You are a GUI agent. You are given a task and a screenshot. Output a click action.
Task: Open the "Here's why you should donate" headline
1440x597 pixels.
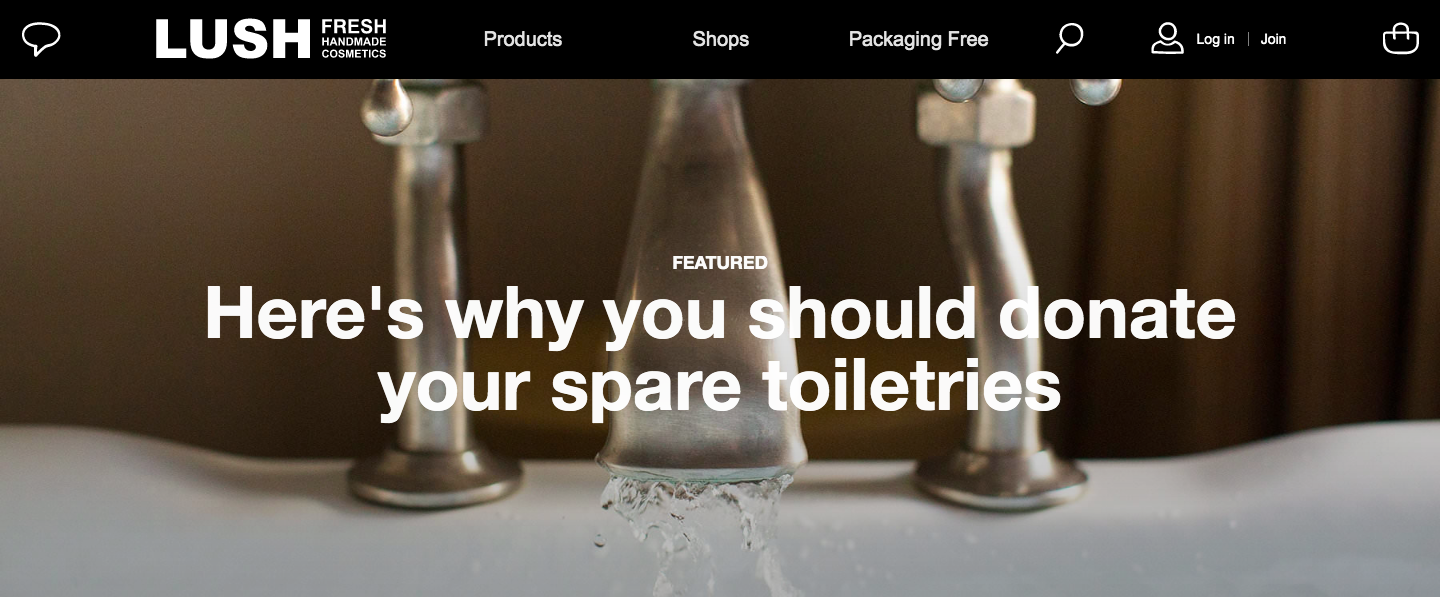pyautogui.click(x=720, y=313)
